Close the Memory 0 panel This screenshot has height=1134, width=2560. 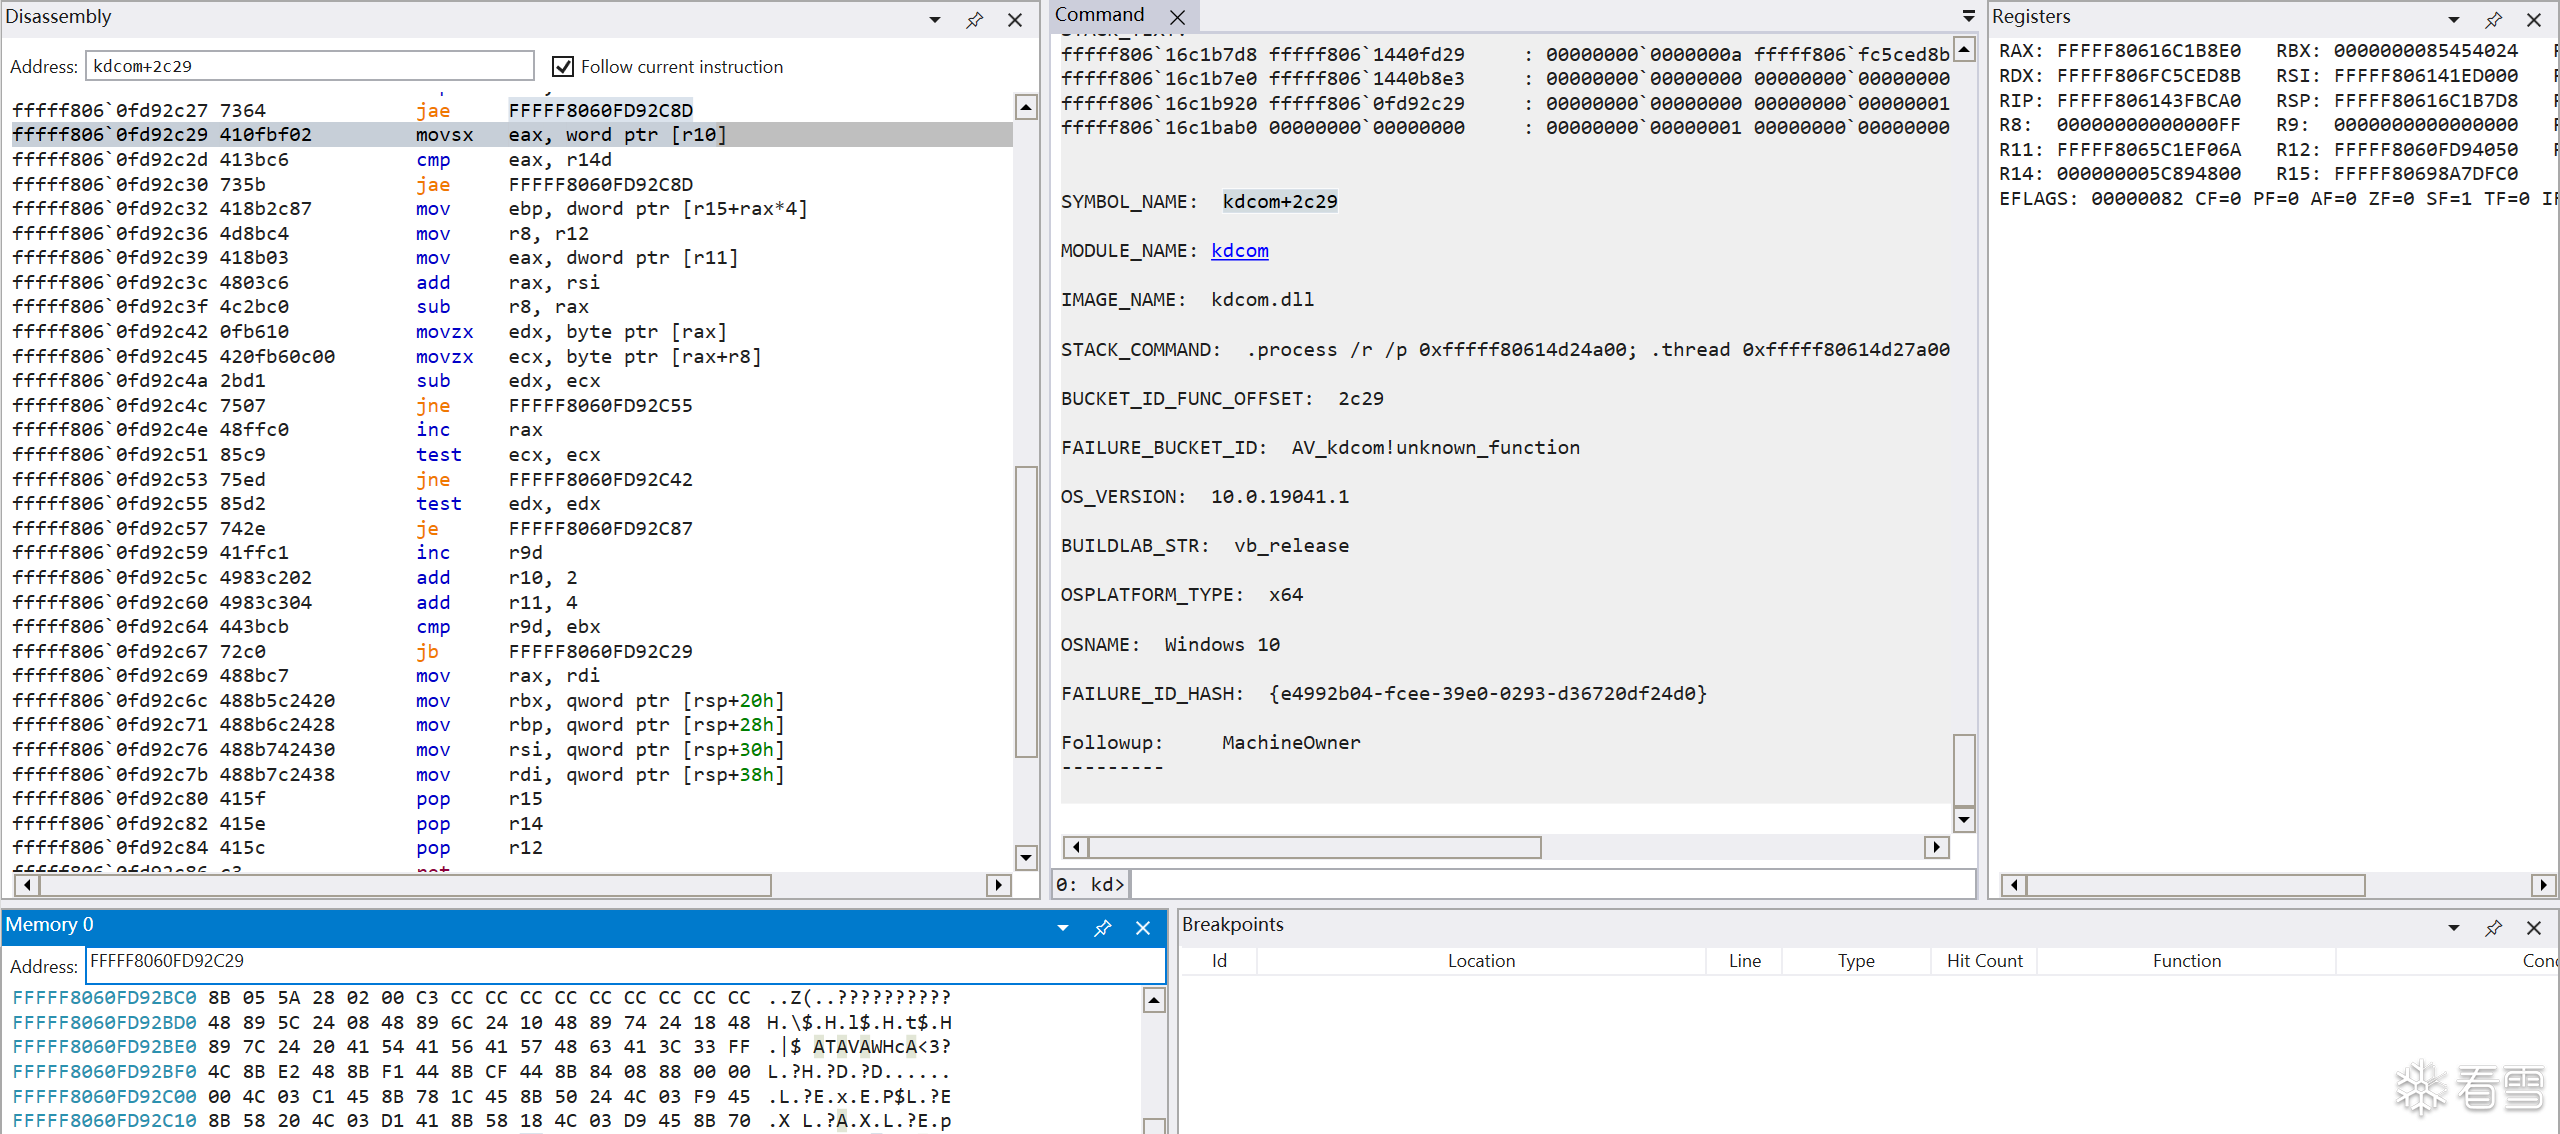pos(1143,928)
